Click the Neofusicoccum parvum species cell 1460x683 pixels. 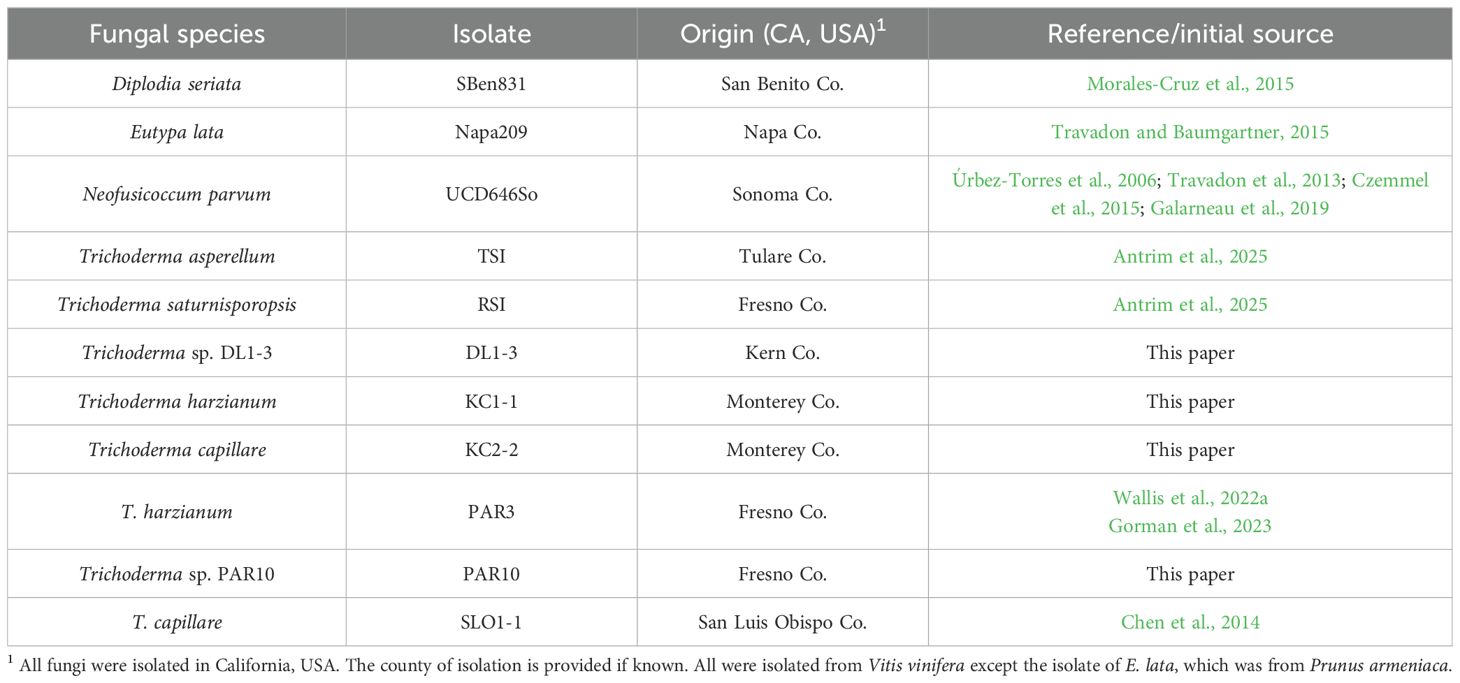[177, 194]
